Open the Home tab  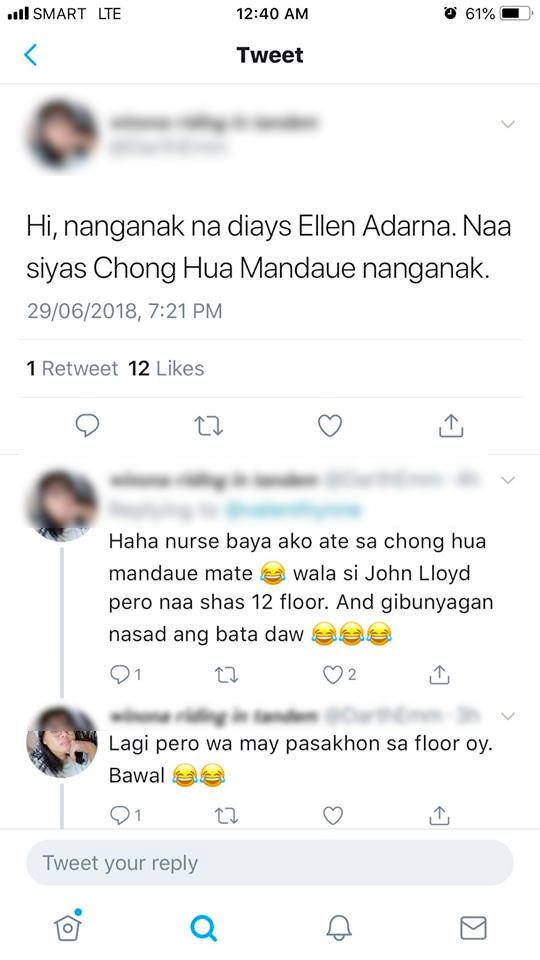[68, 926]
